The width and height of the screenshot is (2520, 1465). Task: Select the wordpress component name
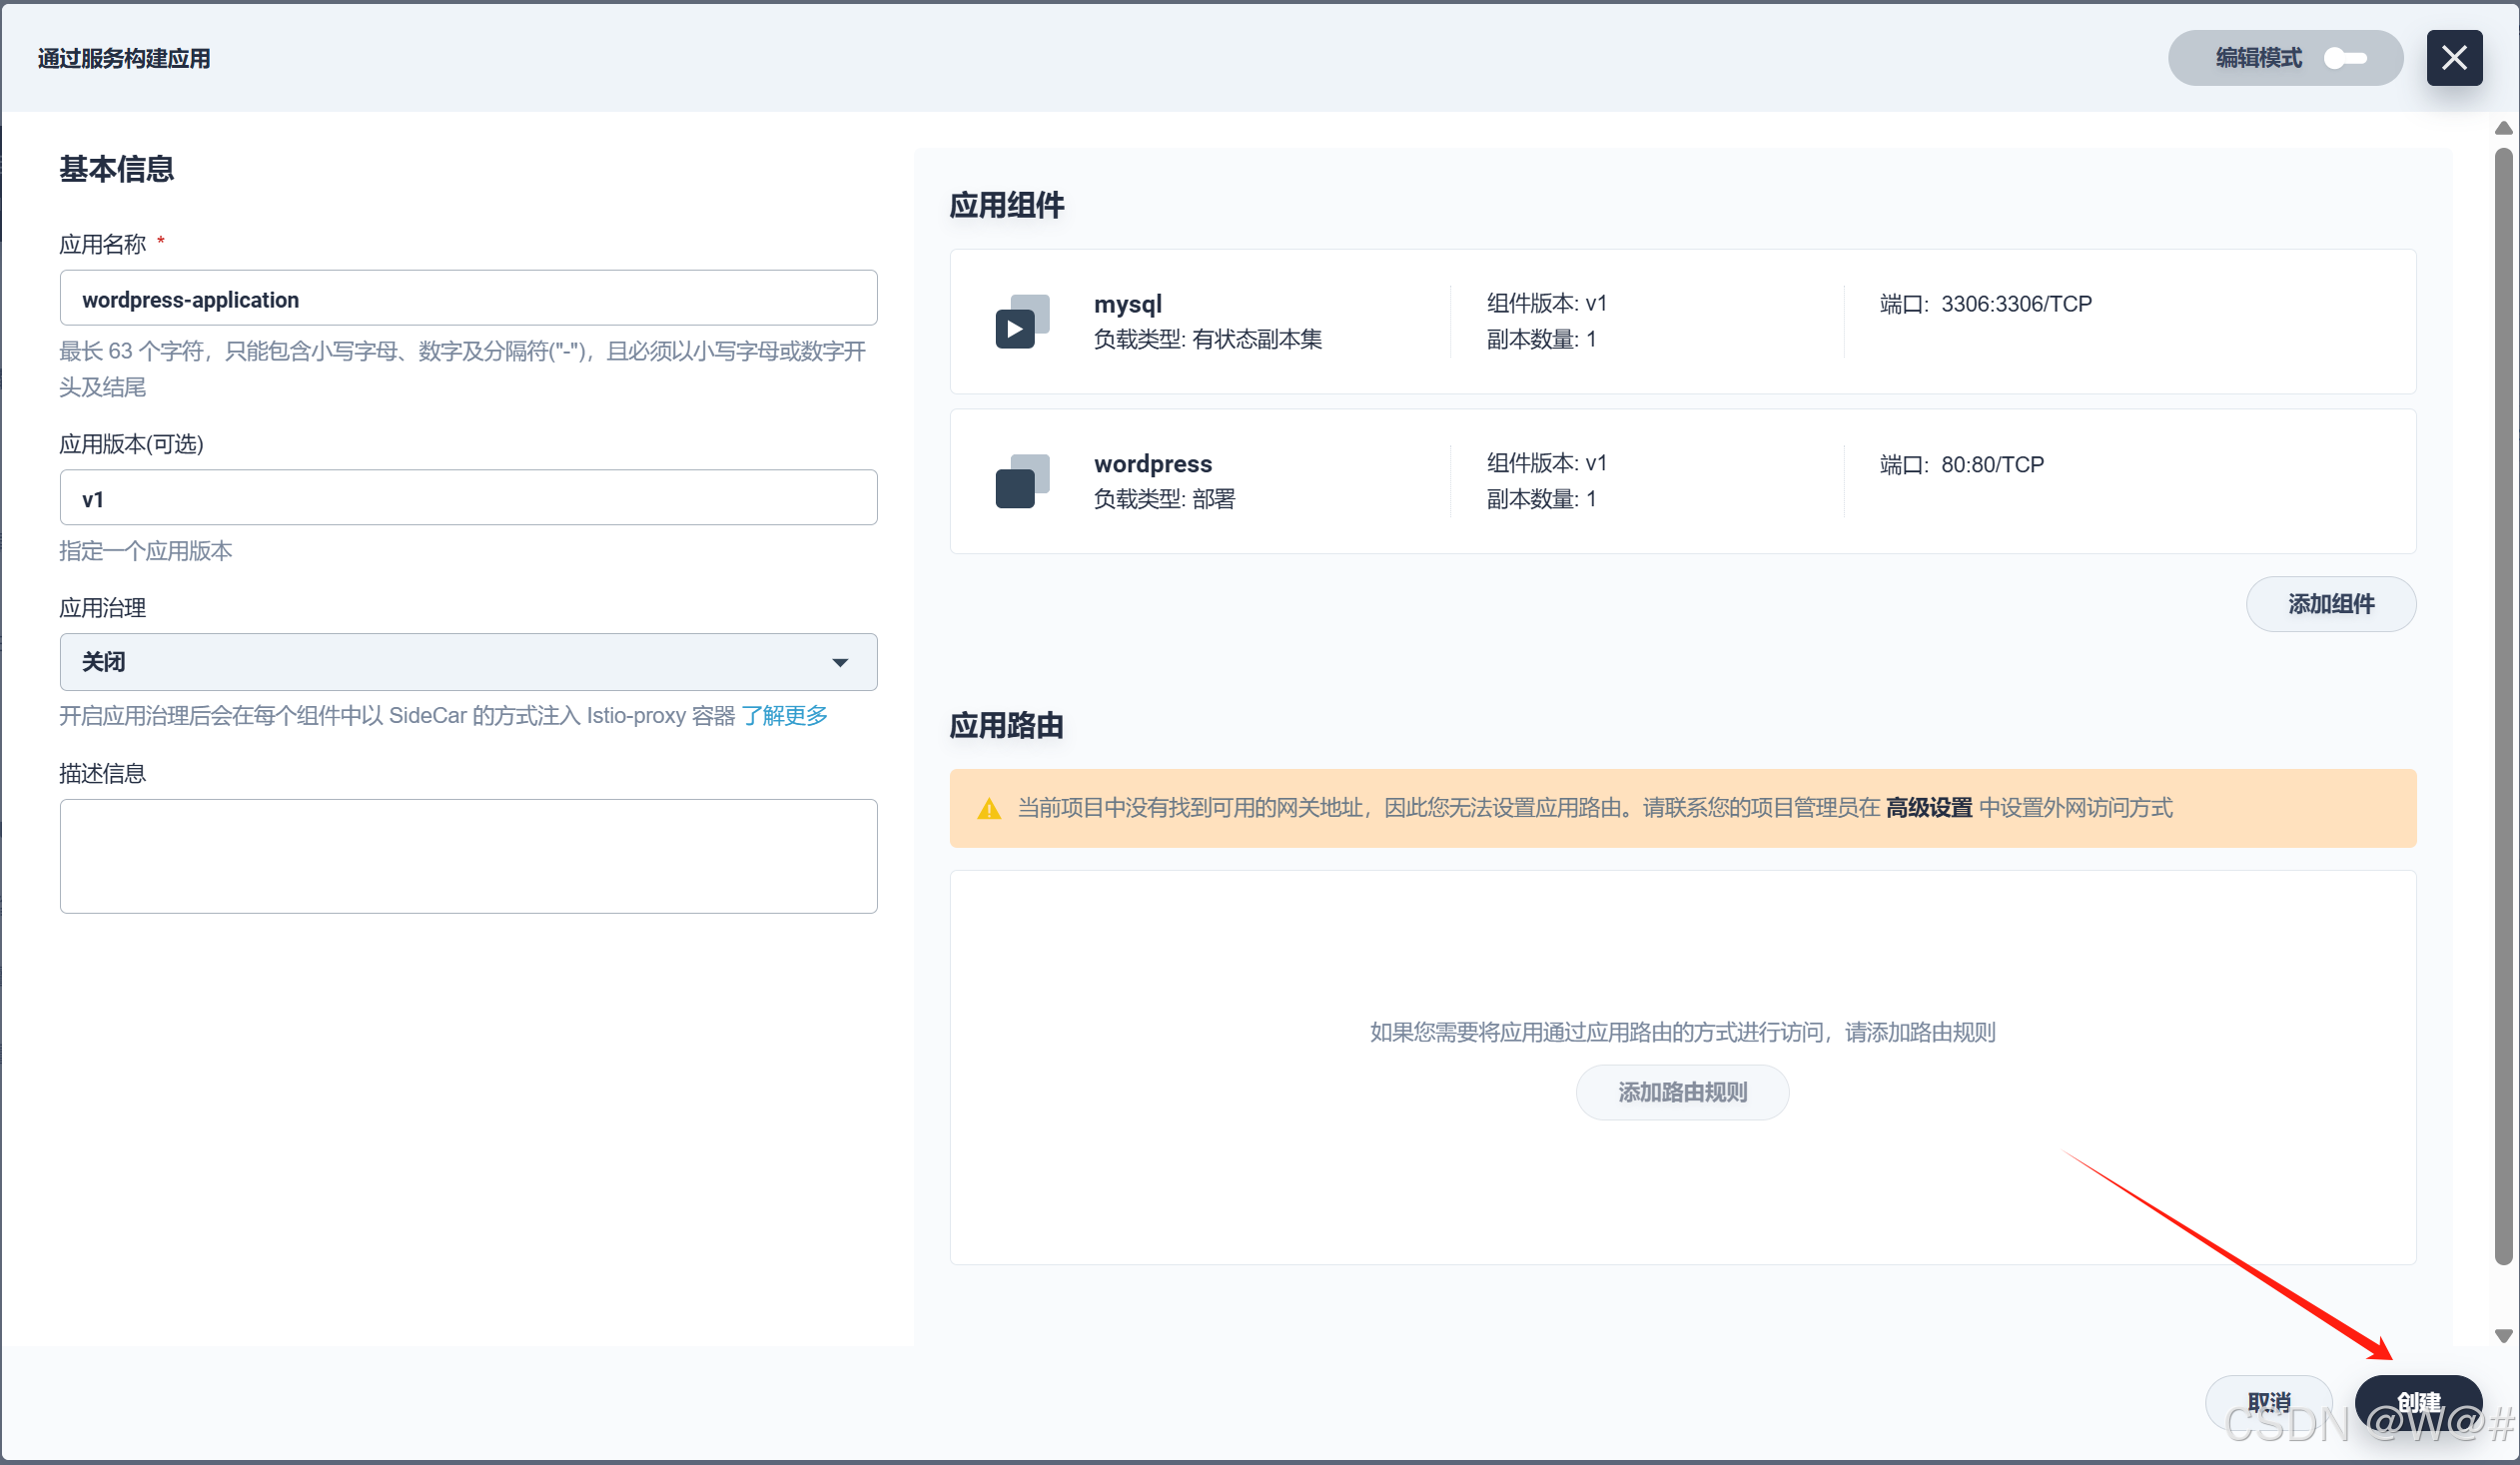point(1152,463)
